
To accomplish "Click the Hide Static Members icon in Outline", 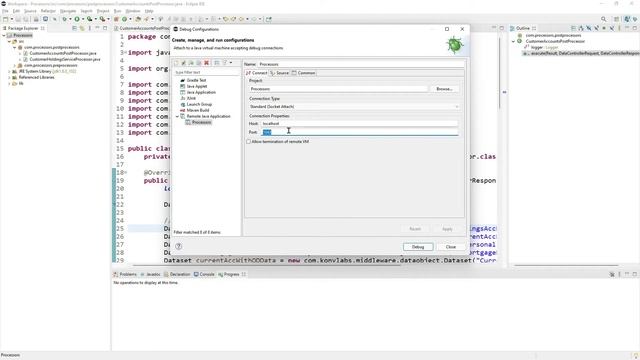I will tap(596, 28).
